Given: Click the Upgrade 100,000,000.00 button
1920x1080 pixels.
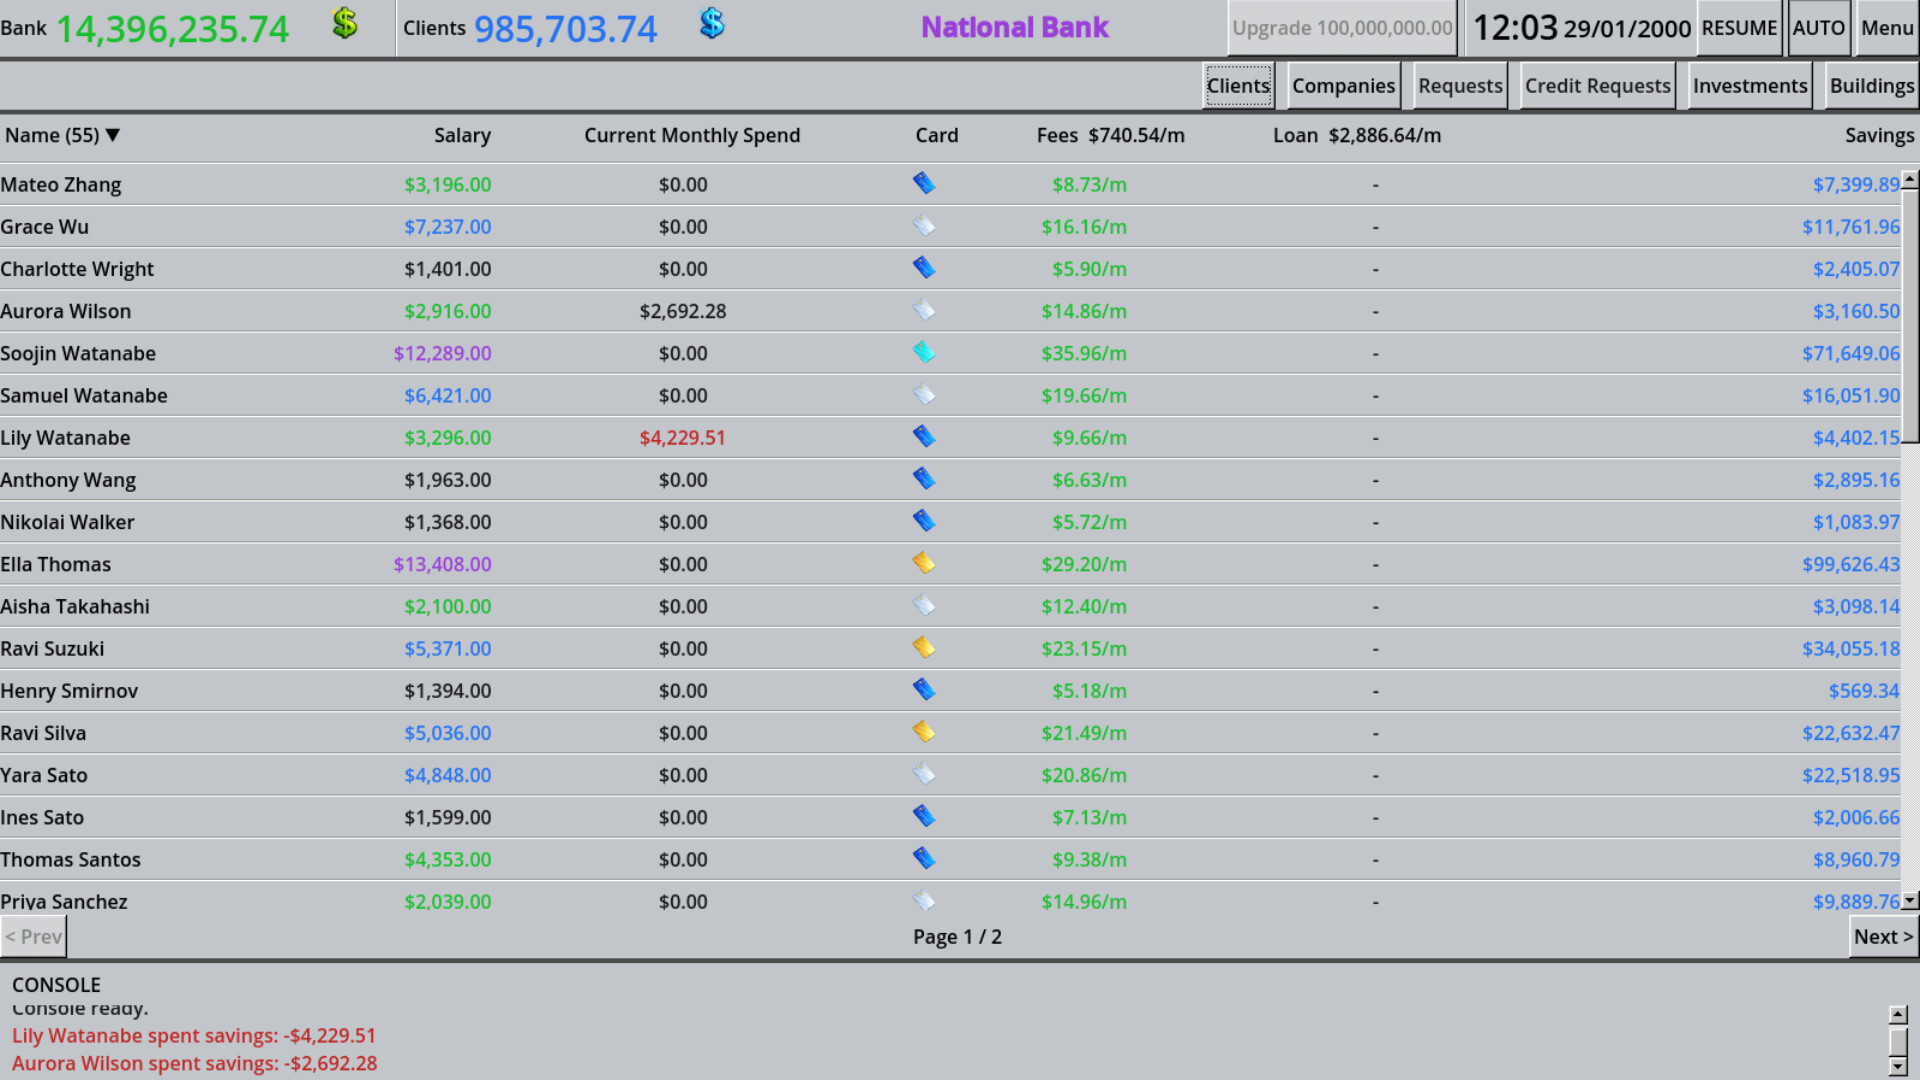Looking at the screenshot, I should [1341, 28].
